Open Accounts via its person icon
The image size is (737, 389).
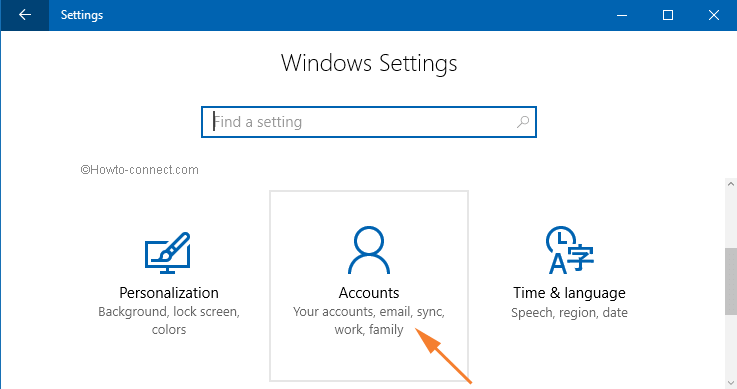tap(369, 250)
